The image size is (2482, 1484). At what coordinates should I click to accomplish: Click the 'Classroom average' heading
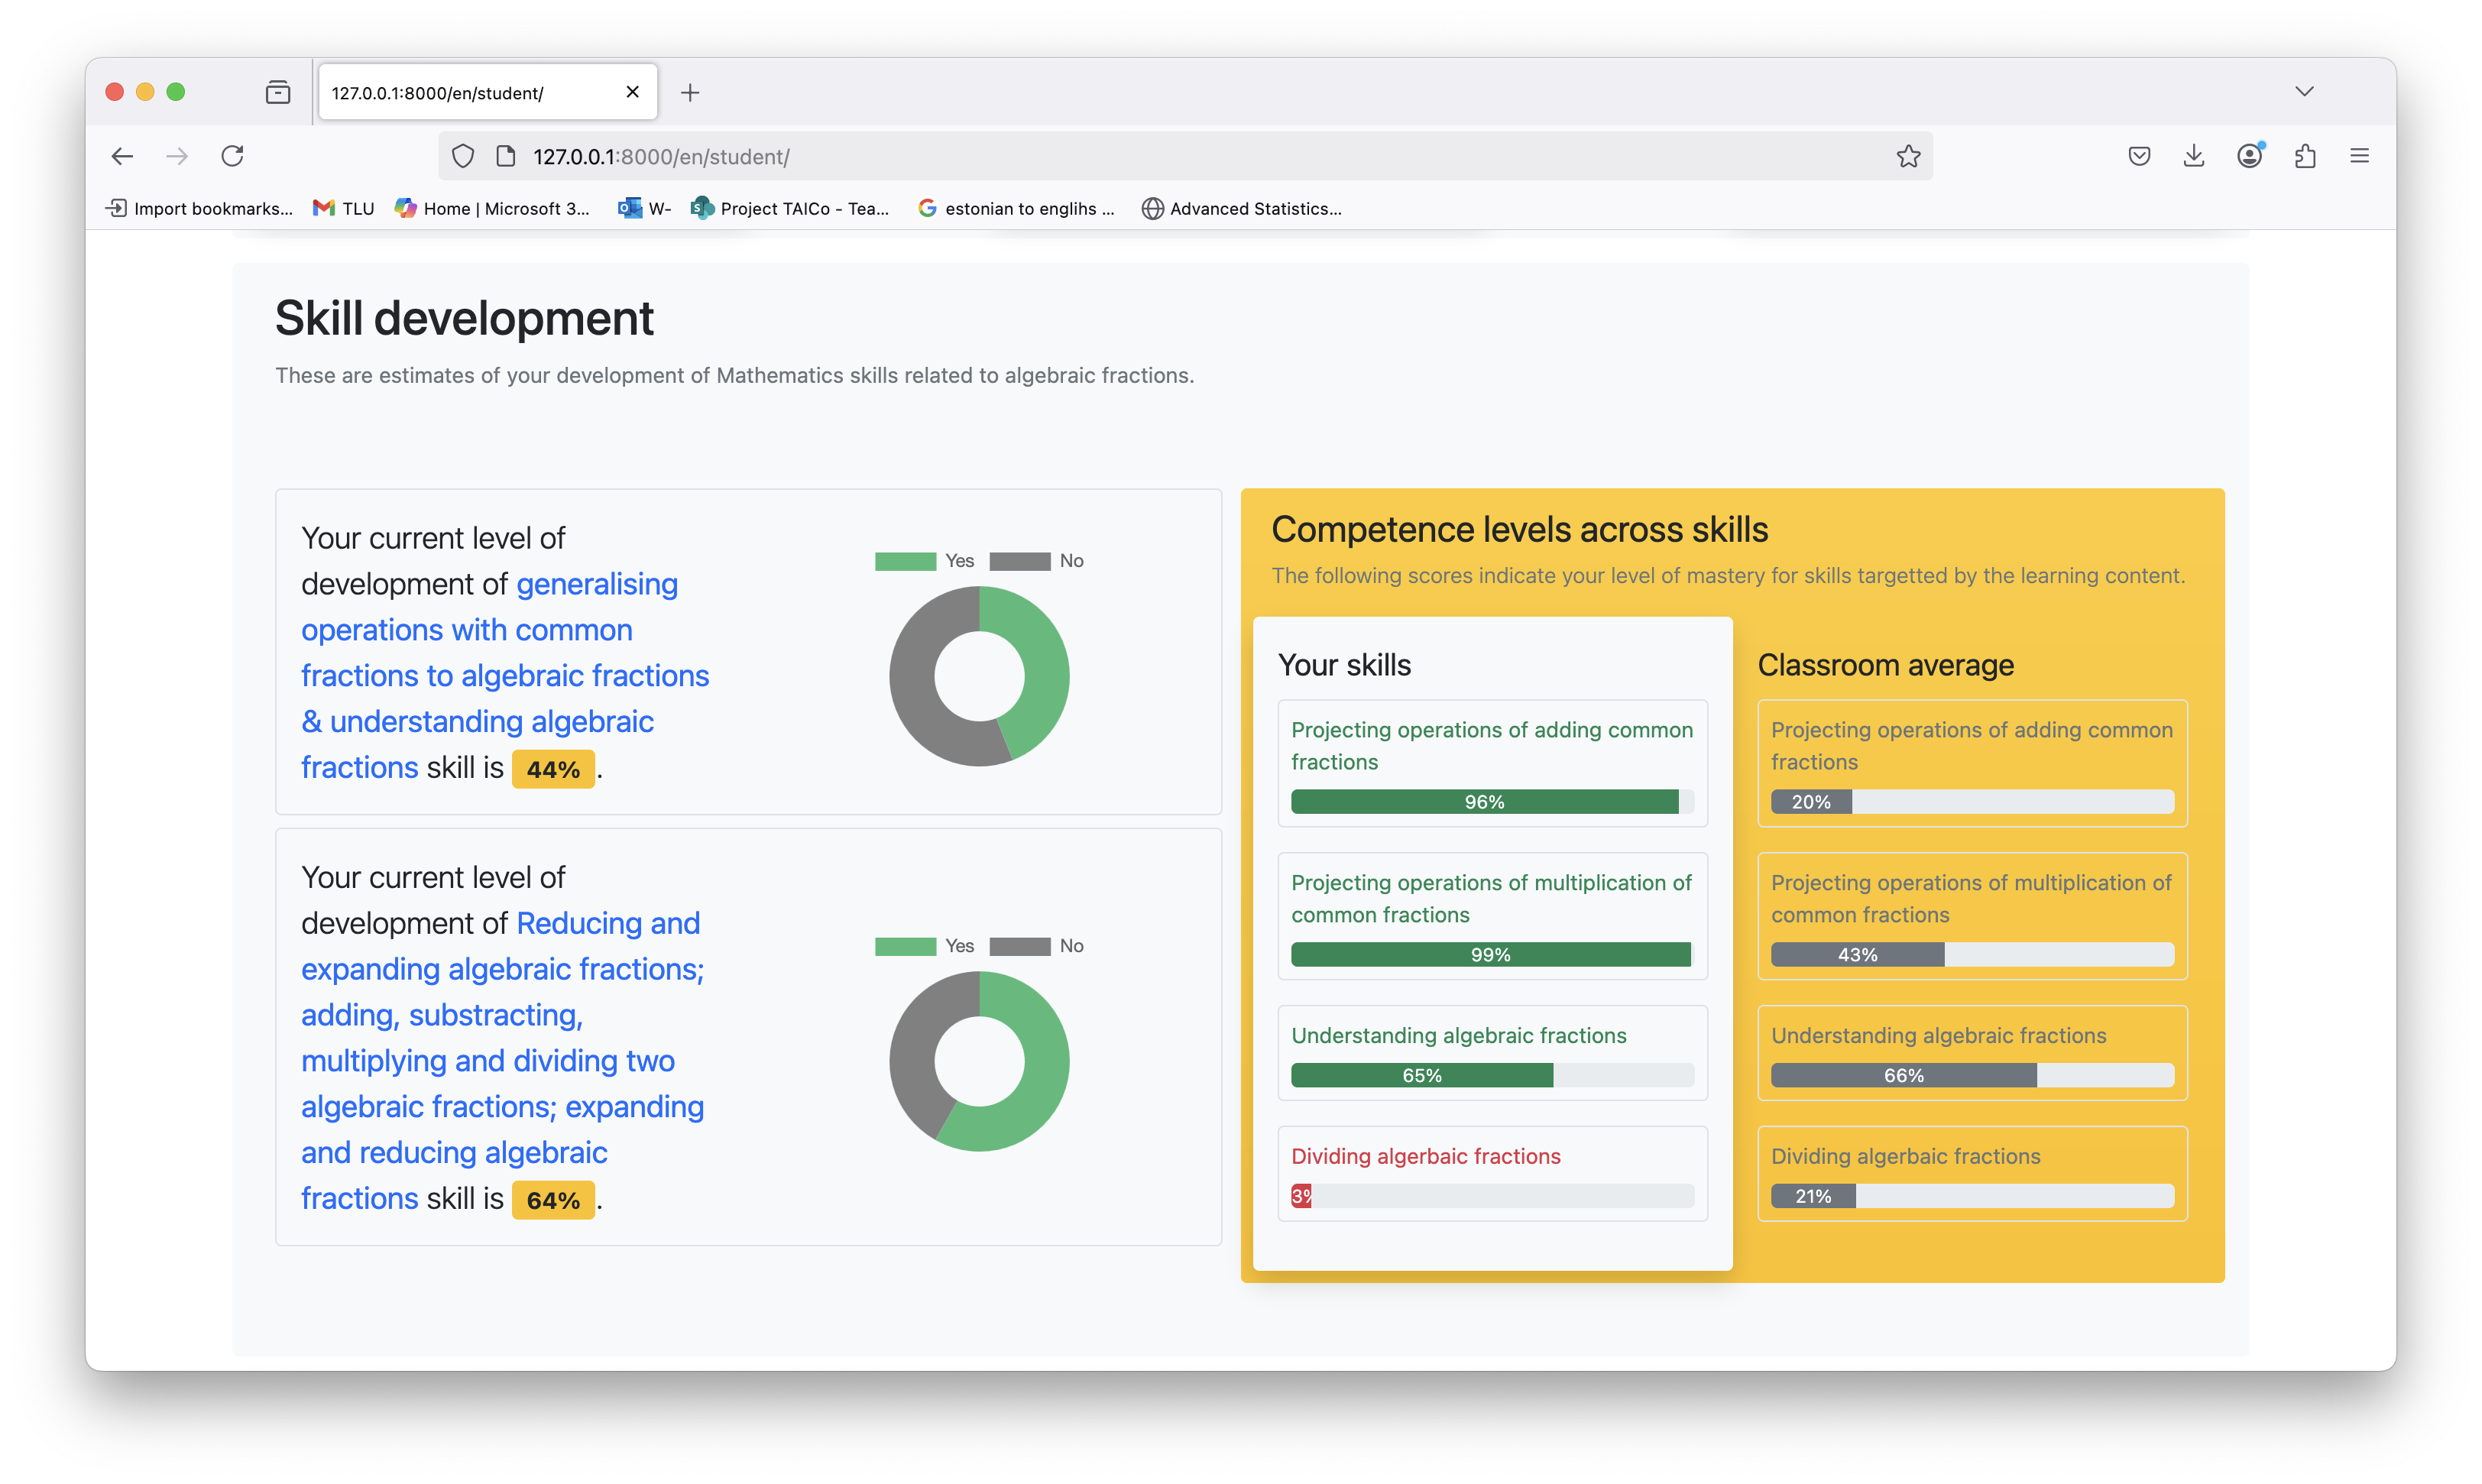(1885, 665)
